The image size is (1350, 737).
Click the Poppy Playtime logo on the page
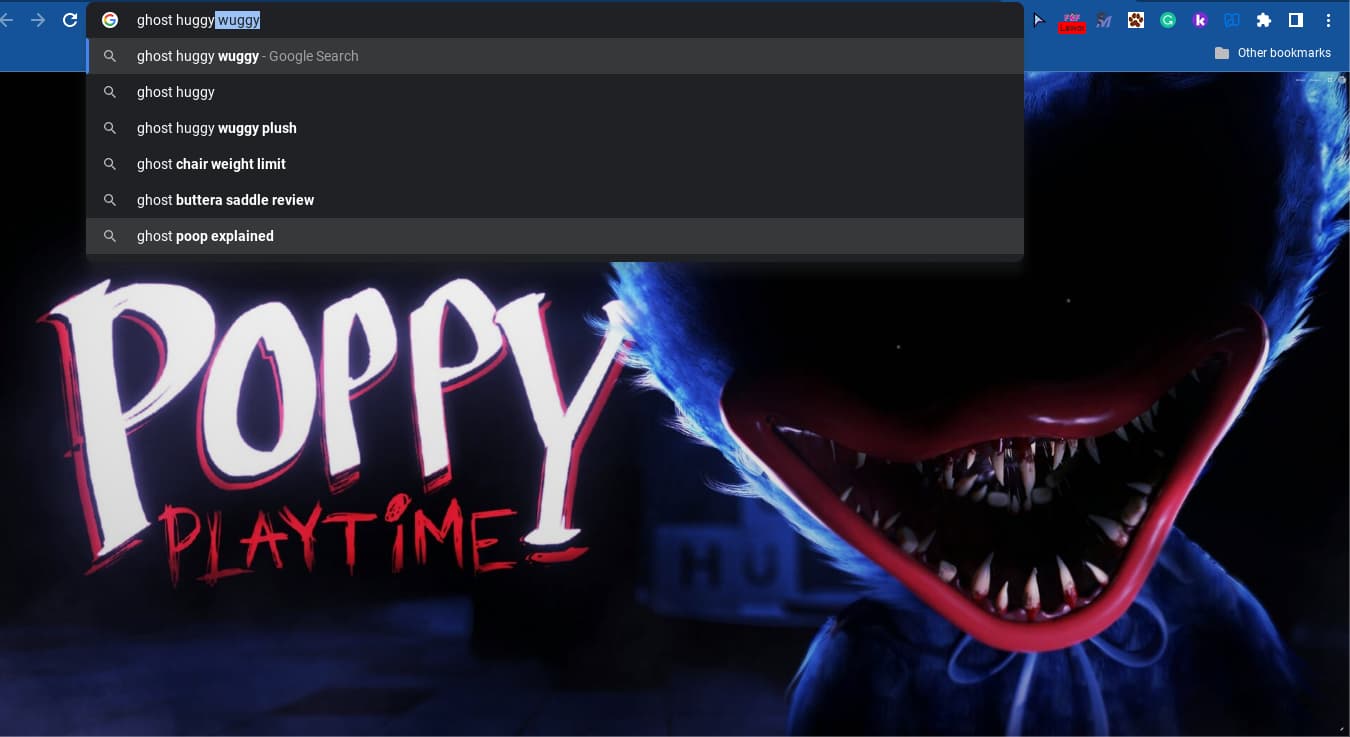click(x=335, y=430)
